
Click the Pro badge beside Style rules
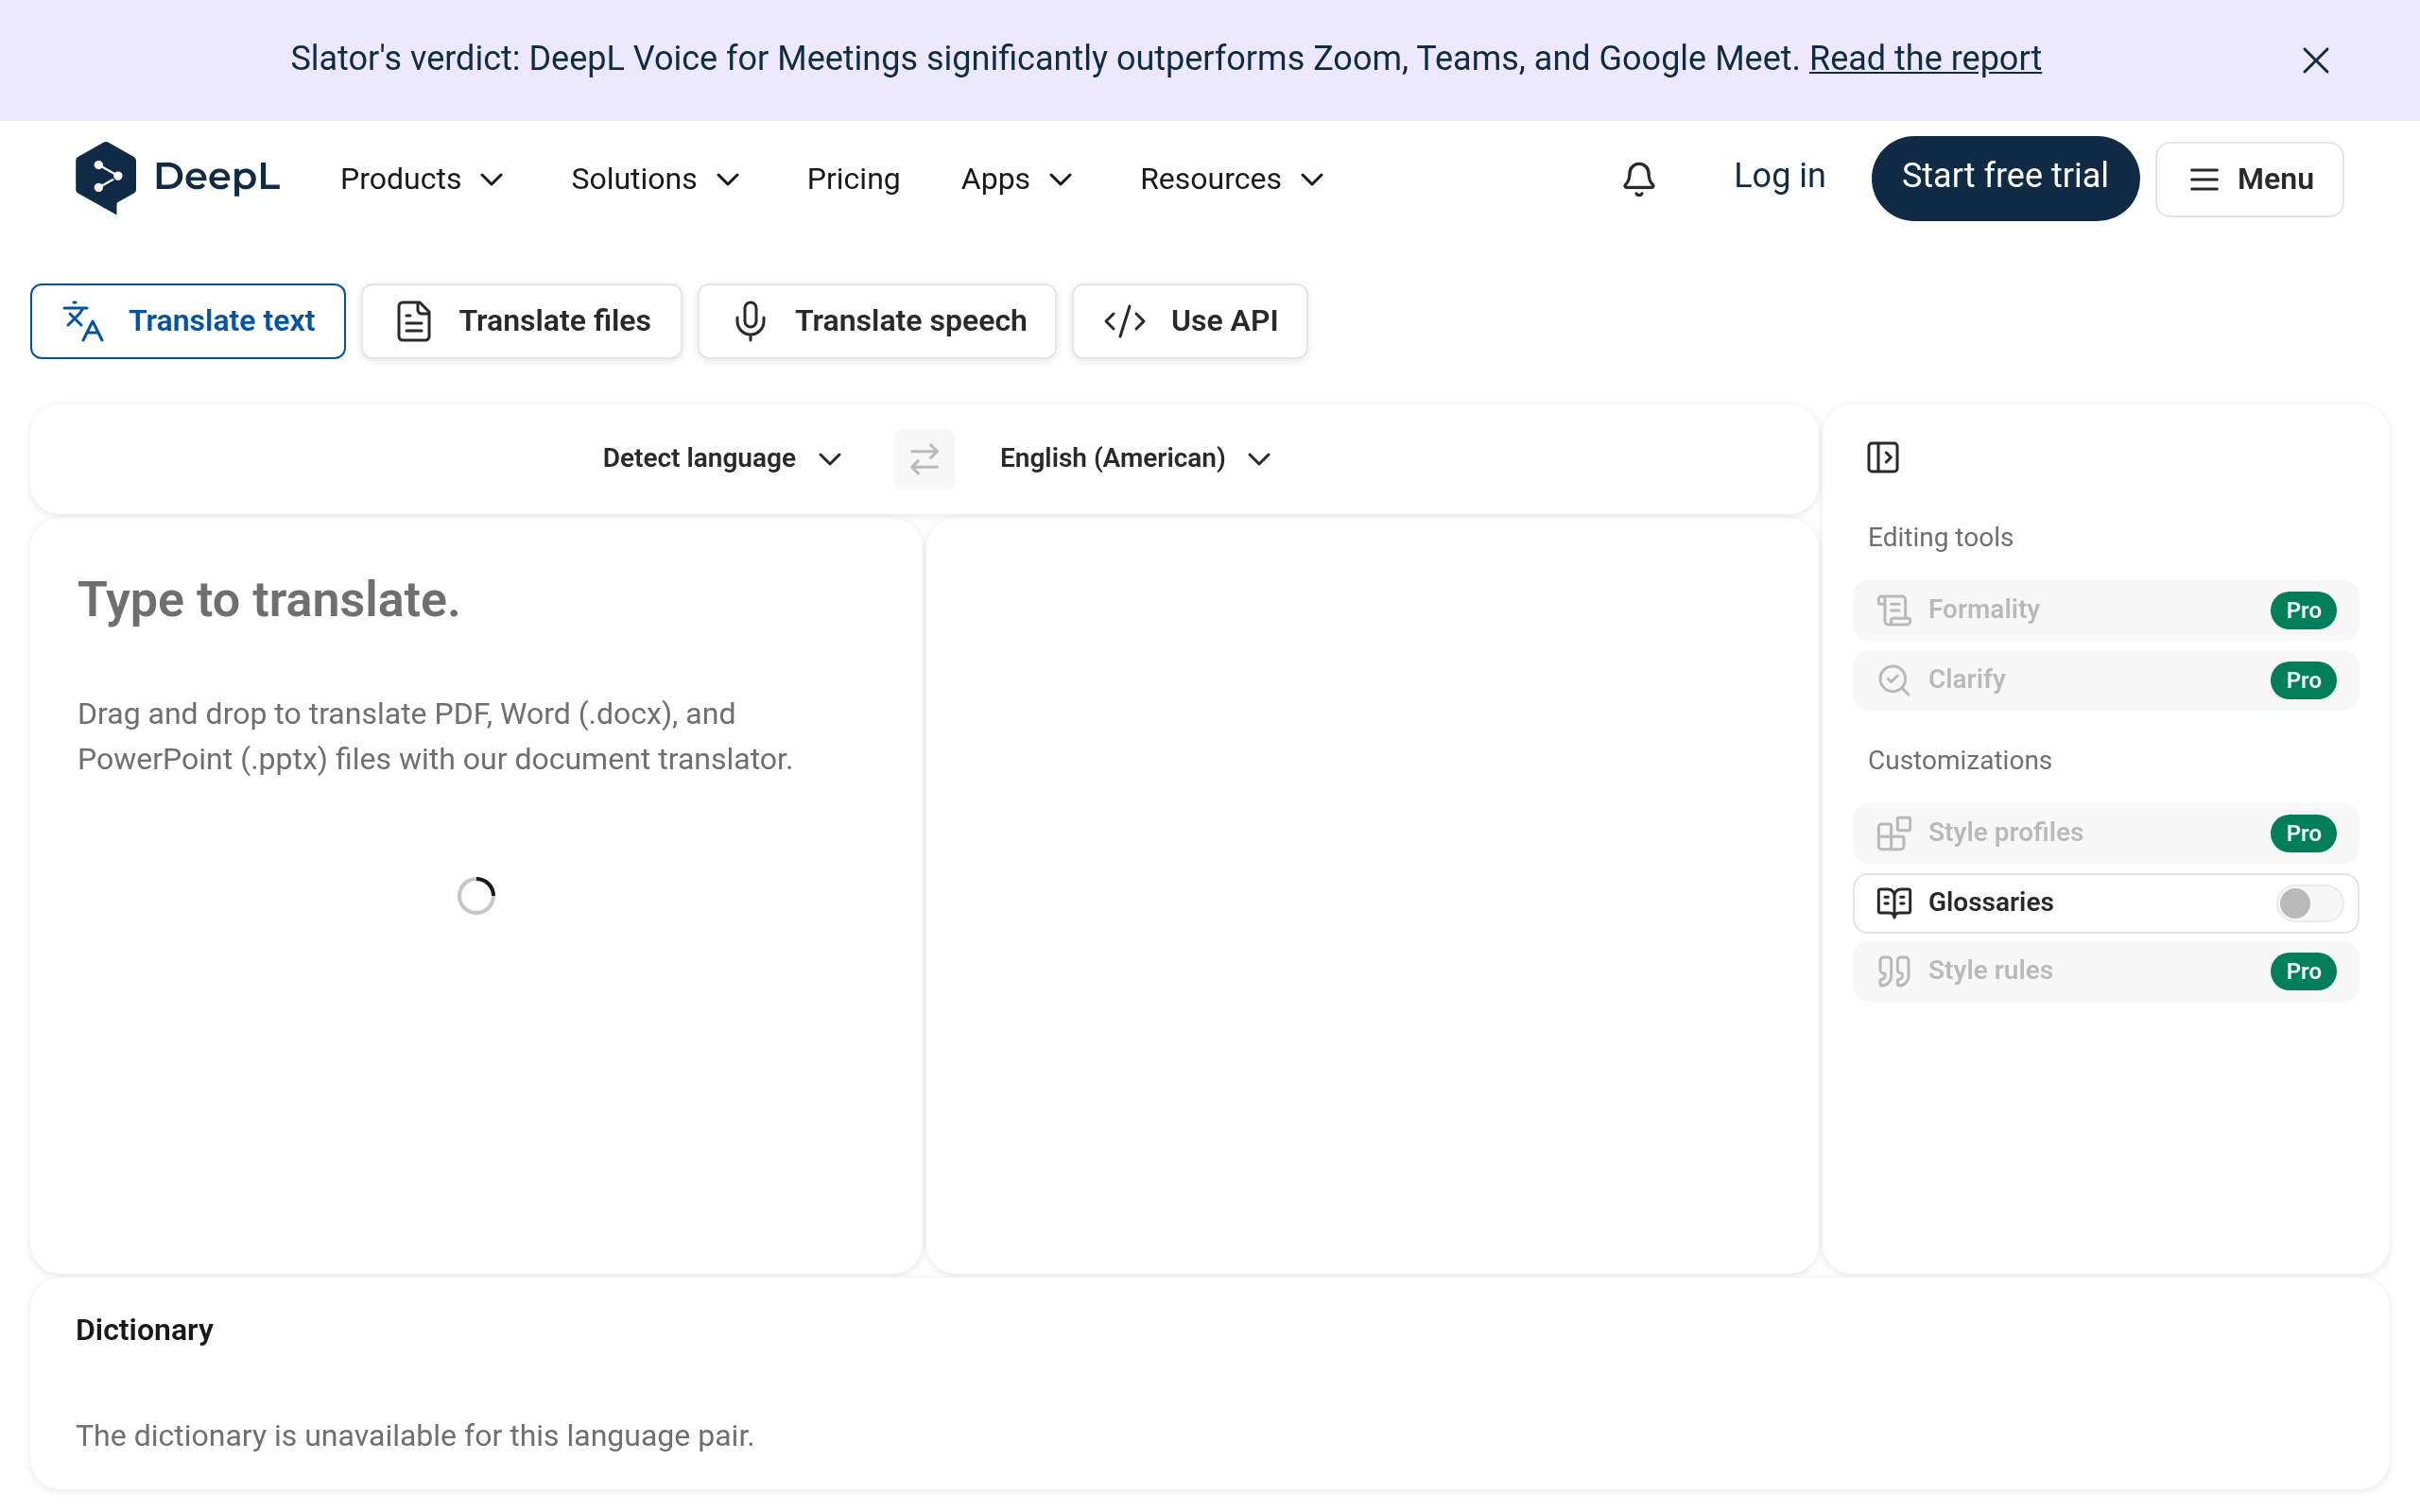[x=2303, y=971]
